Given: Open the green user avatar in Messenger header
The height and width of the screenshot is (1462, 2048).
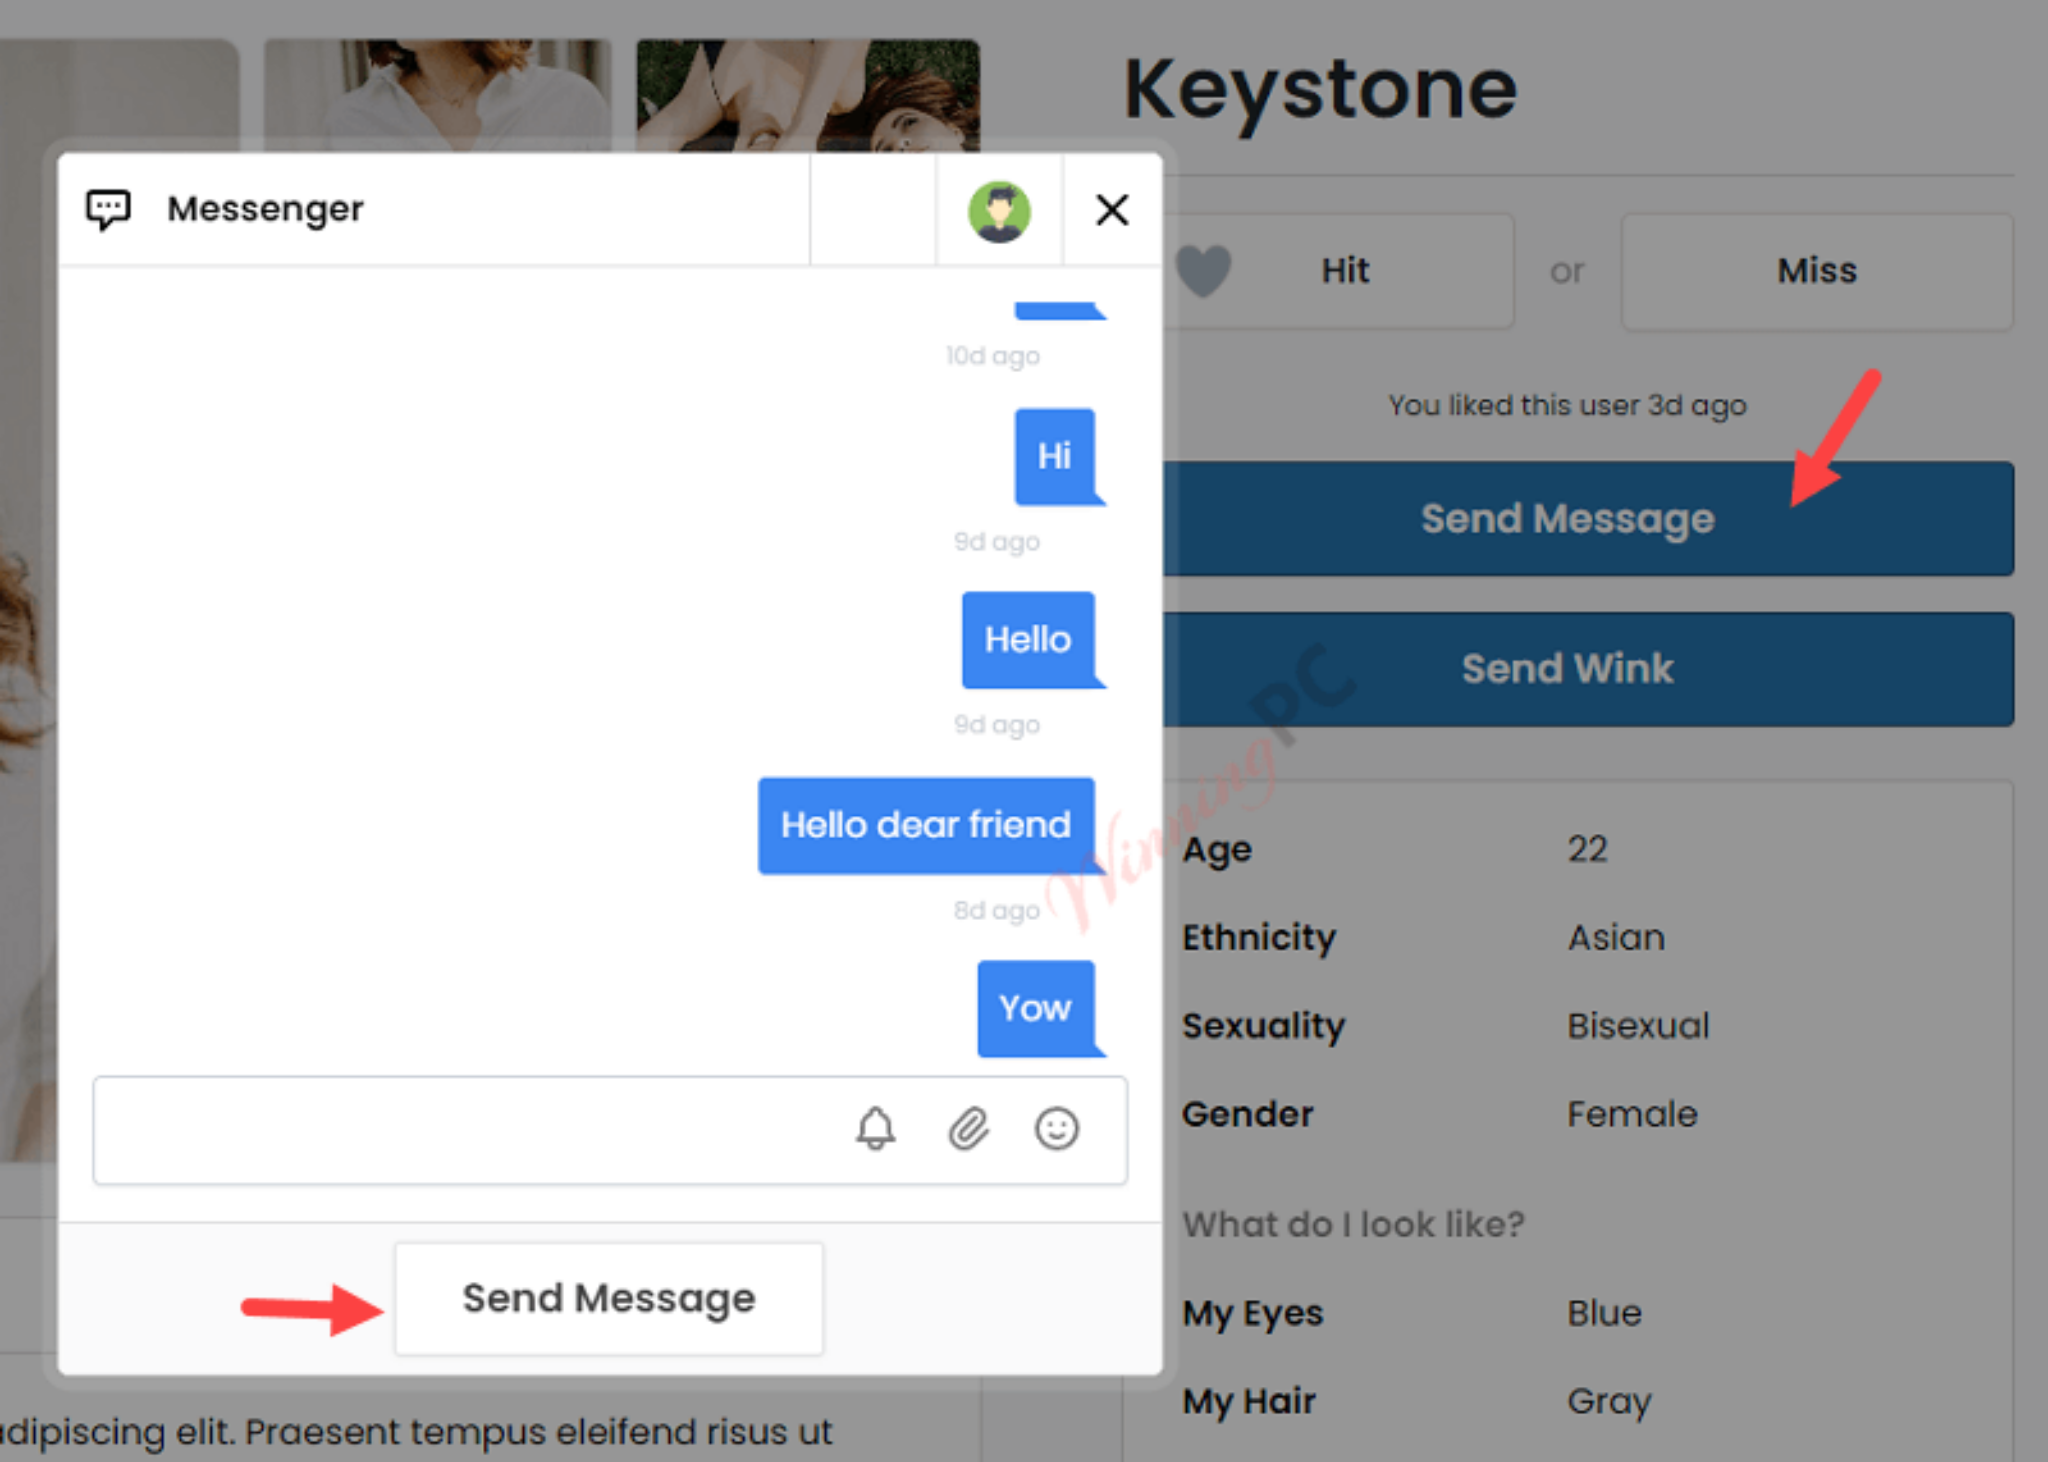Looking at the screenshot, I should click(999, 211).
